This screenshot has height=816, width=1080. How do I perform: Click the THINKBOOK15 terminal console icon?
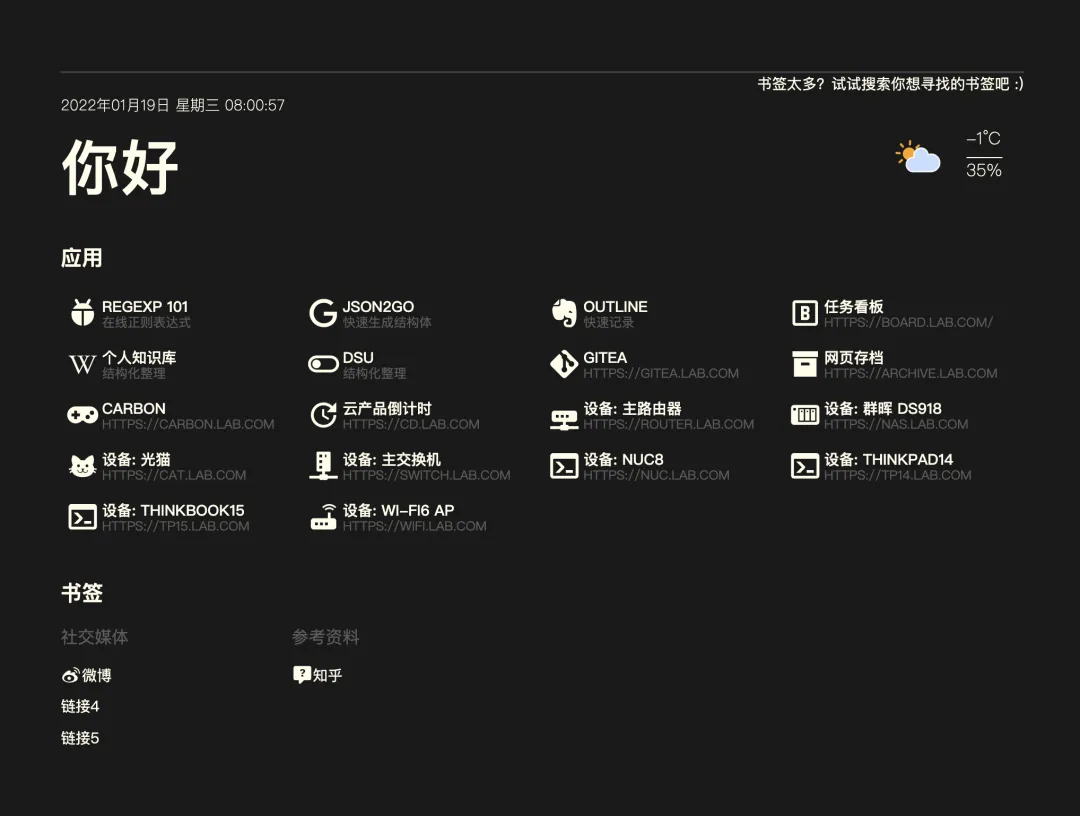coord(83,517)
